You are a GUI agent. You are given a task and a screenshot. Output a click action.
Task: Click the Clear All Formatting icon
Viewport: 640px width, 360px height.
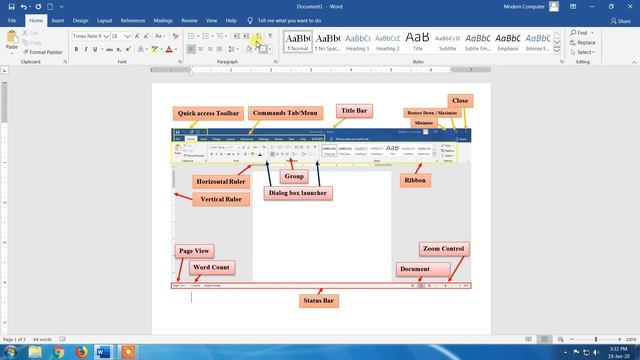[176, 36]
